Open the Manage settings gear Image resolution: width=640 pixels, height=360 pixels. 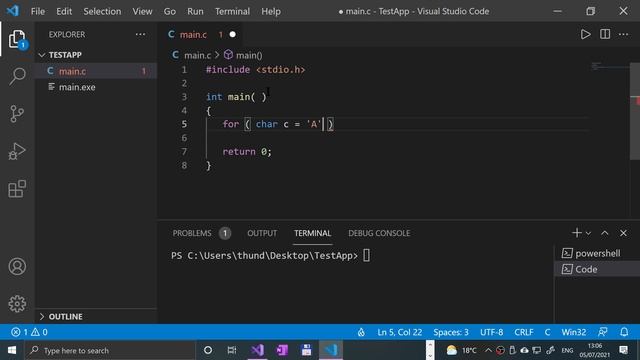pyautogui.click(x=17, y=304)
